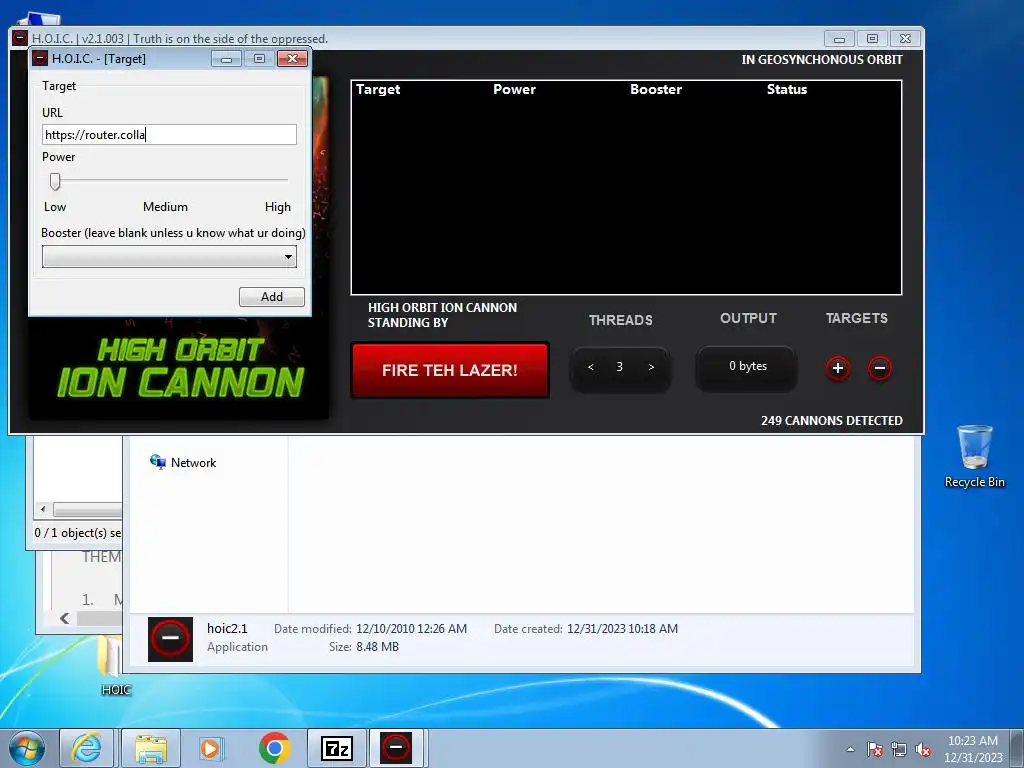Open the Recycle Bin desktop icon

974,456
